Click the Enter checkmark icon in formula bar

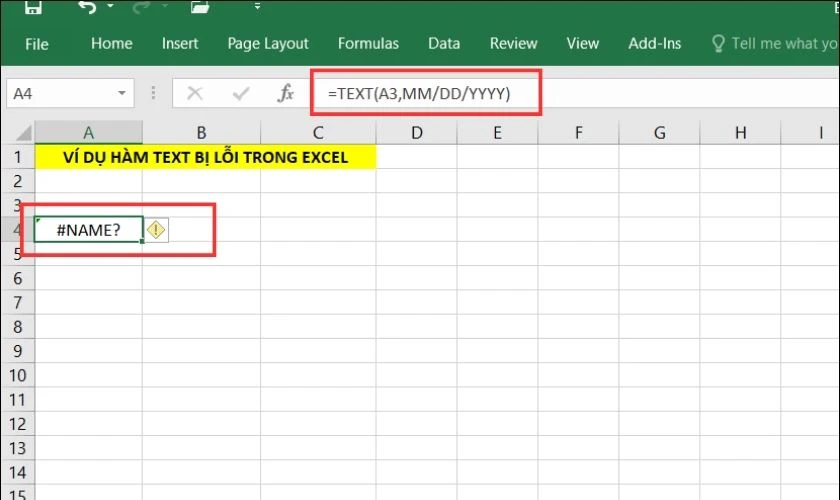point(241,94)
